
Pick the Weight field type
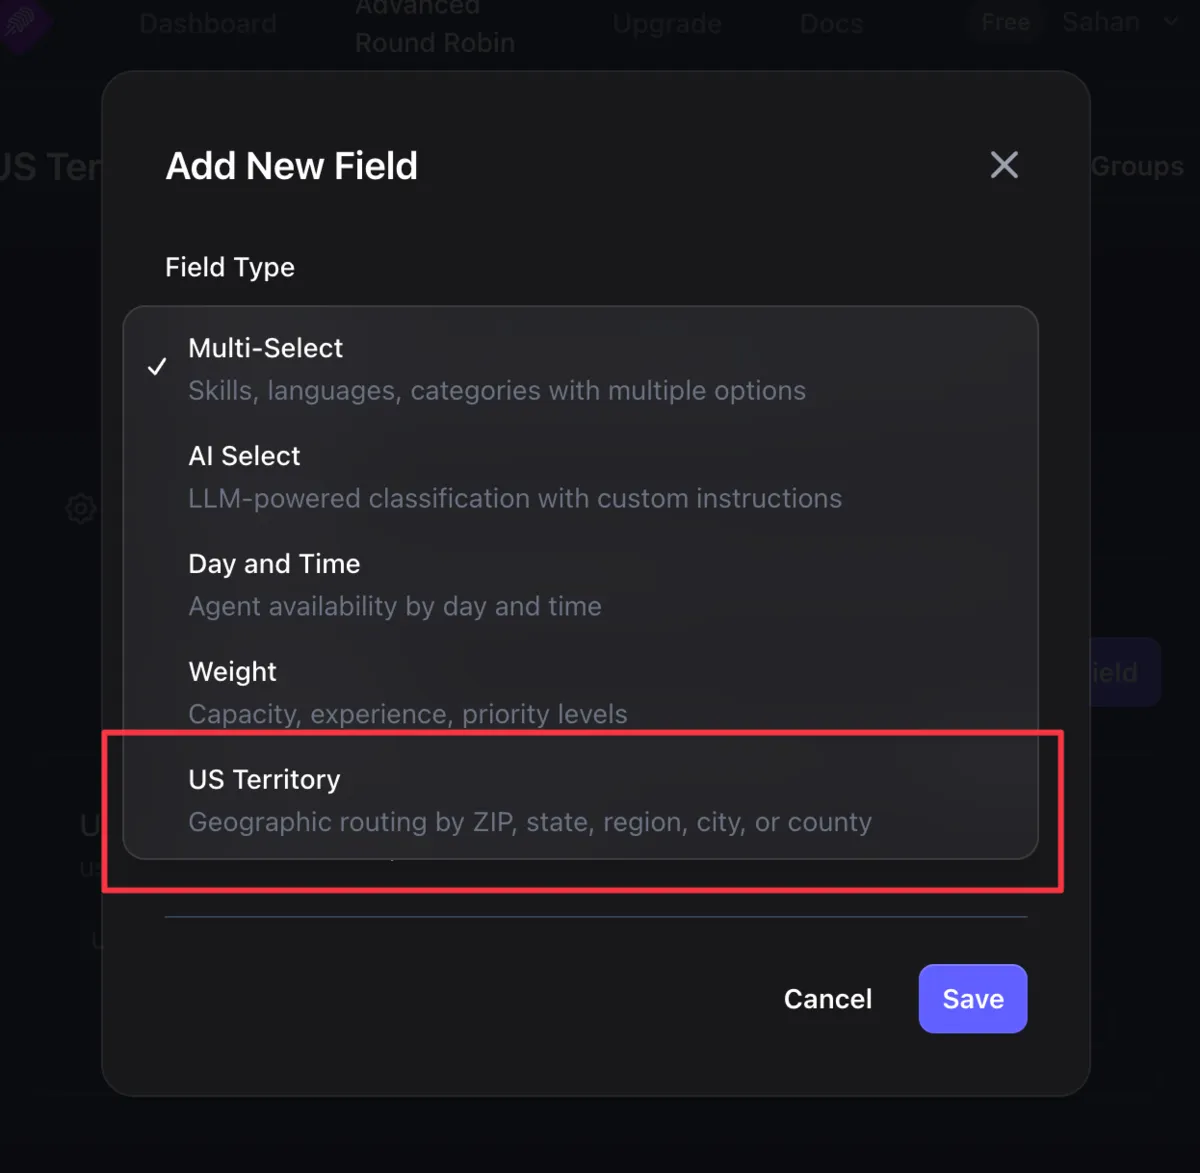tap(400, 691)
